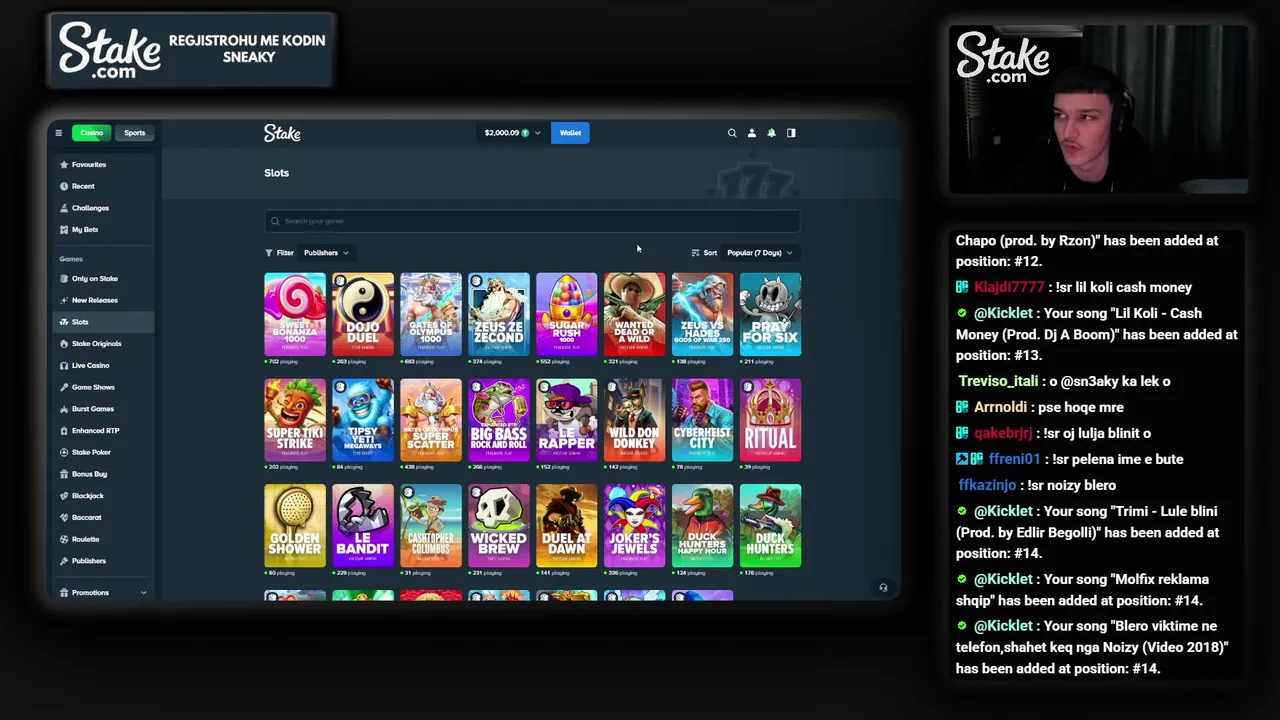Screen dimensions: 1280x720
Task: Click username Klajdi7777 in chat
Action: 1009,287
